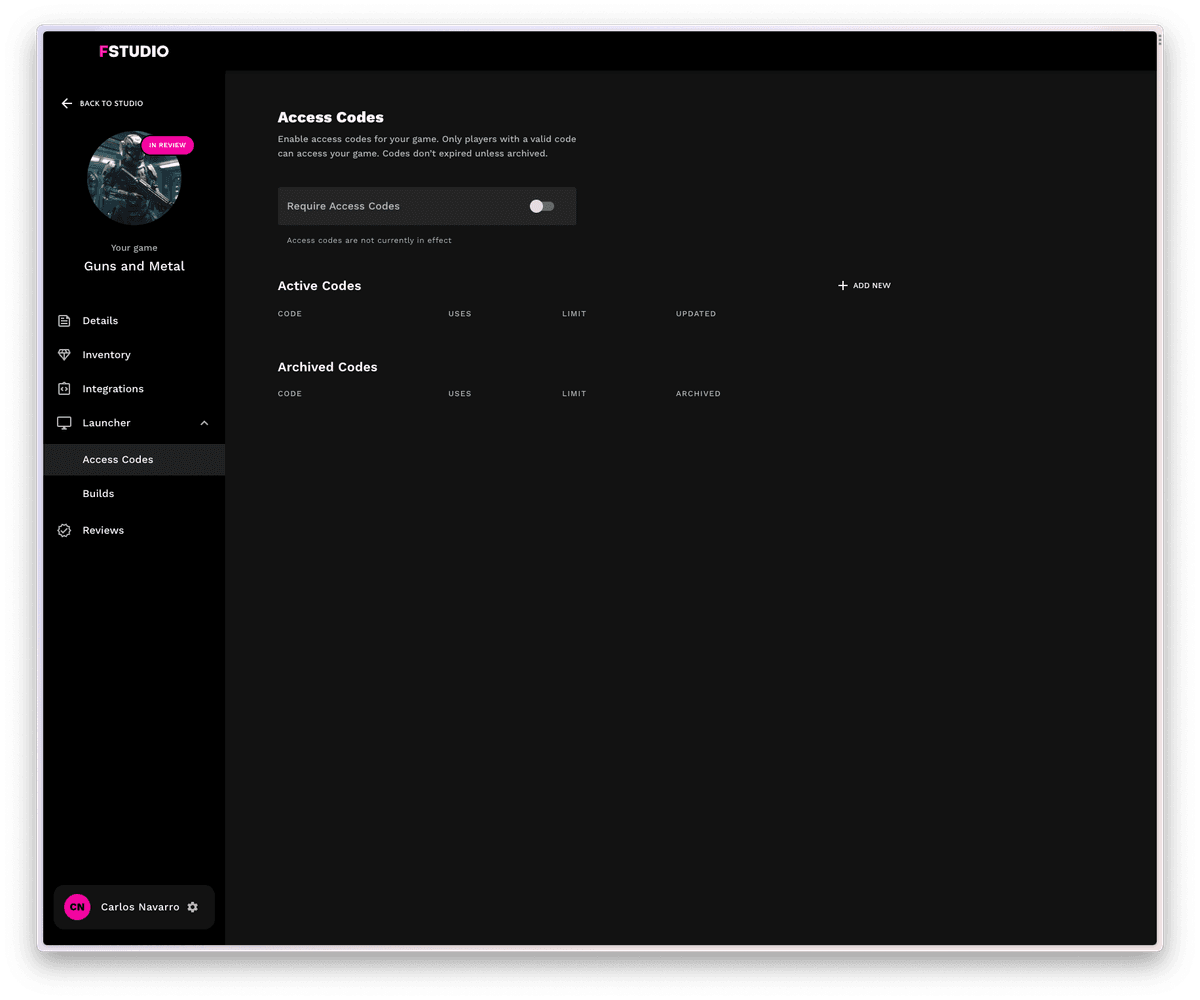
Task: Click the Active Codes LIMIT column header
Action: click(574, 314)
